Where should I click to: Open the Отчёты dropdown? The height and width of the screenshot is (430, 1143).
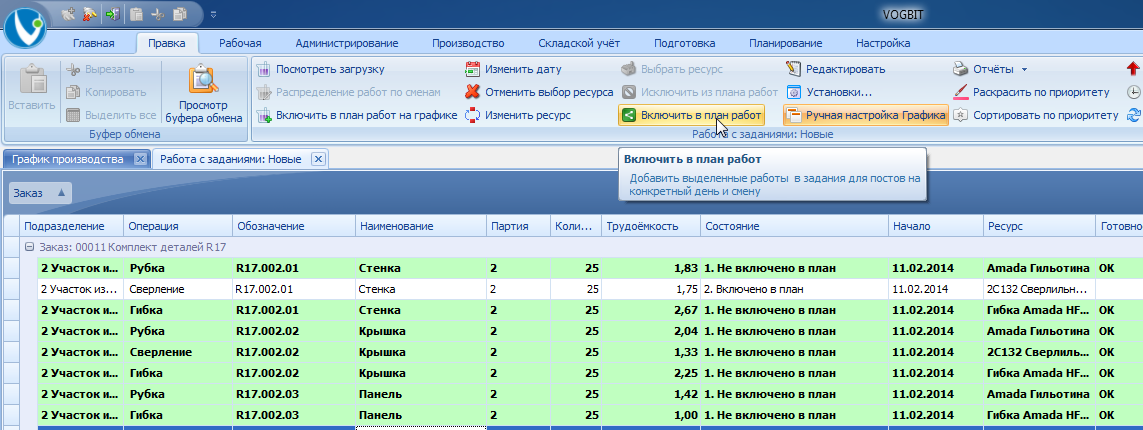pyautogui.click(x=991, y=69)
